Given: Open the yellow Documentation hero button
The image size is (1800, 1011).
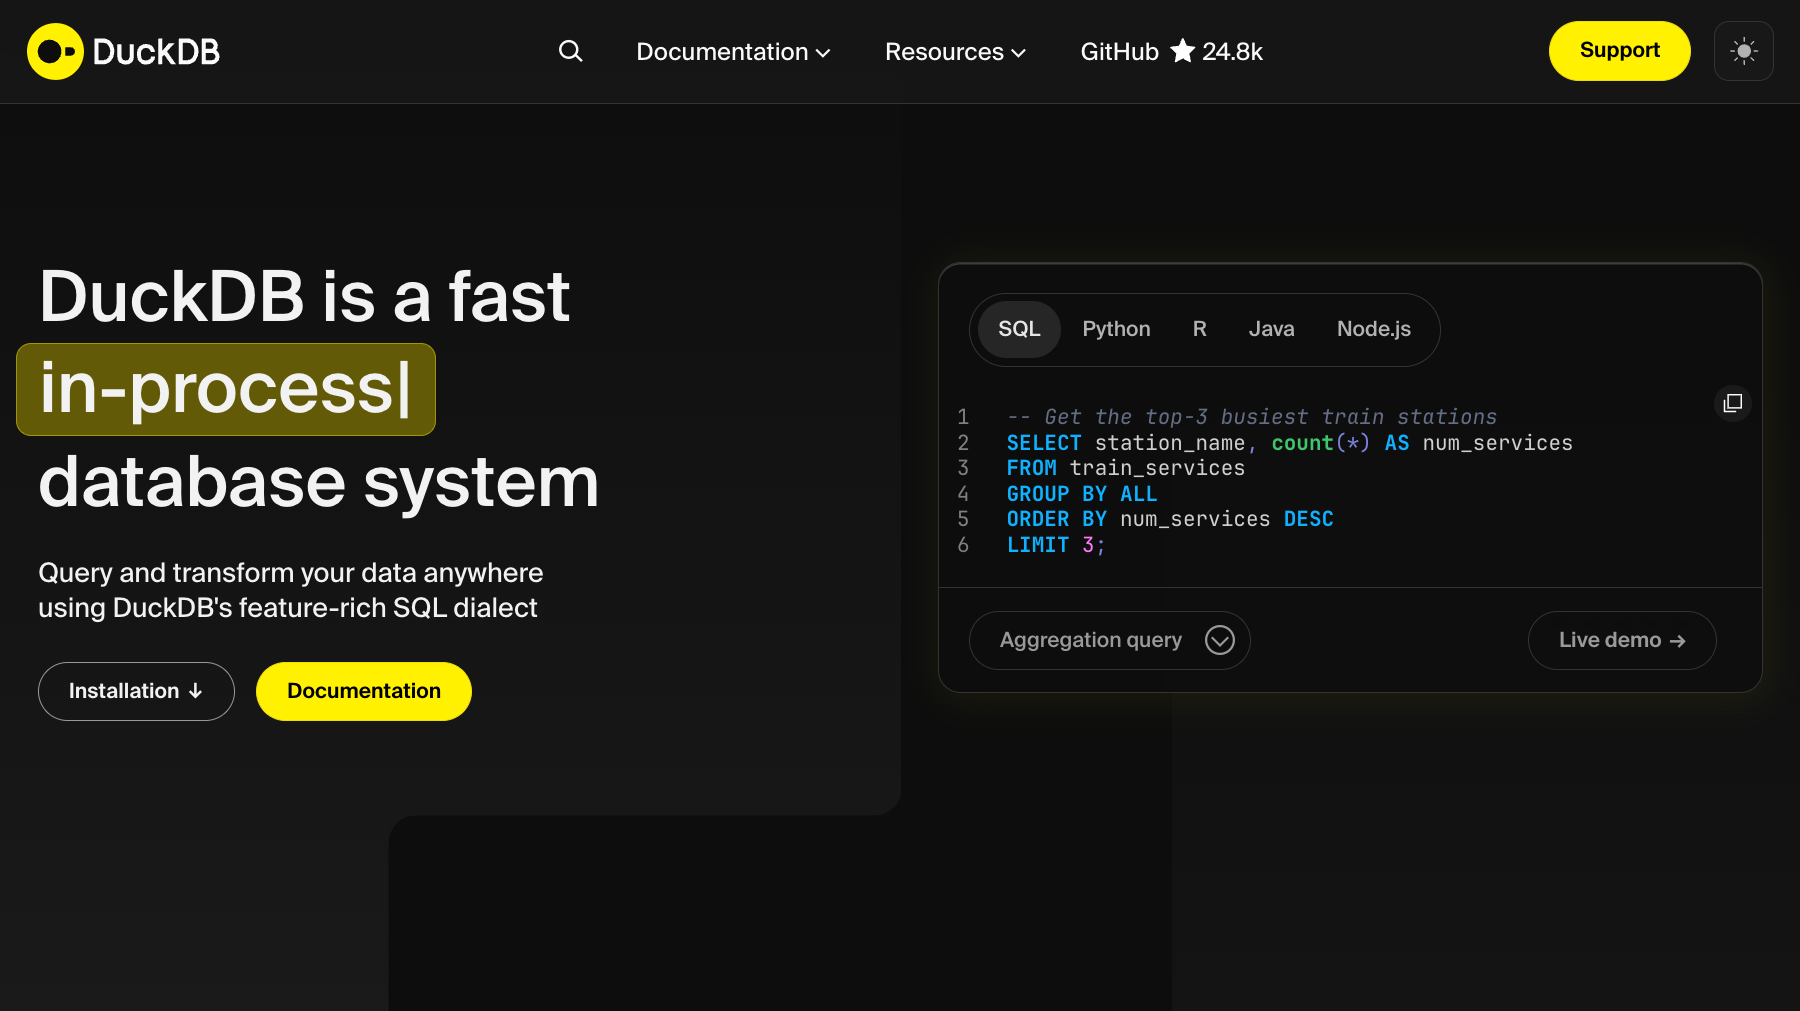Looking at the screenshot, I should click(364, 691).
